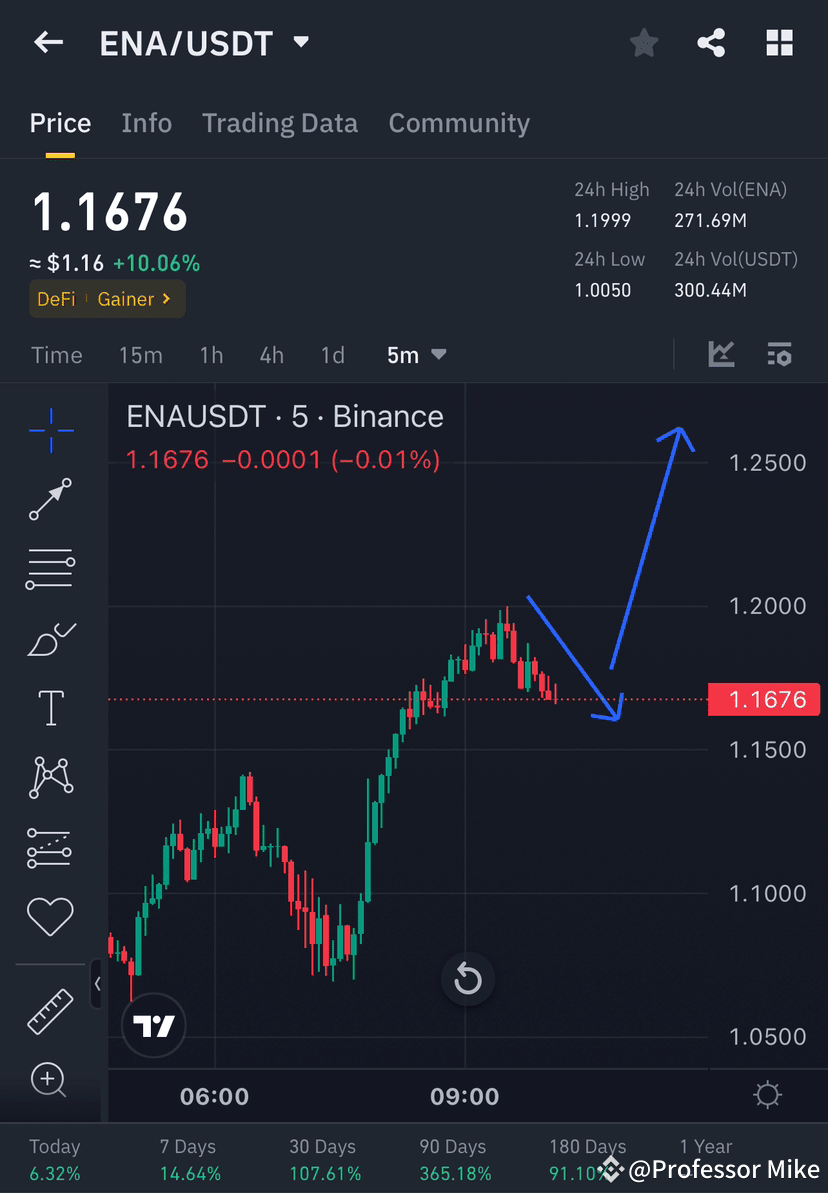The height and width of the screenshot is (1193, 828).
Task: Select the Text annotation tool
Action: pos(50,707)
